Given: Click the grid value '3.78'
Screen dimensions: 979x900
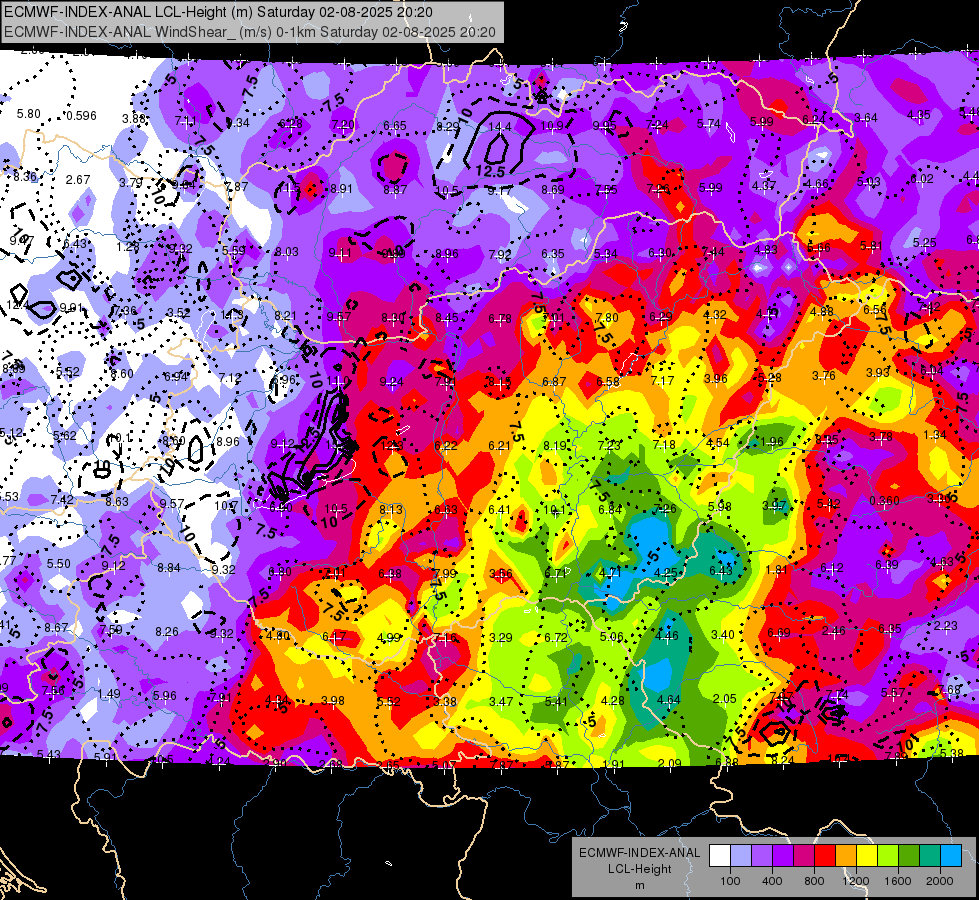Looking at the screenshot, I should 880,437.
